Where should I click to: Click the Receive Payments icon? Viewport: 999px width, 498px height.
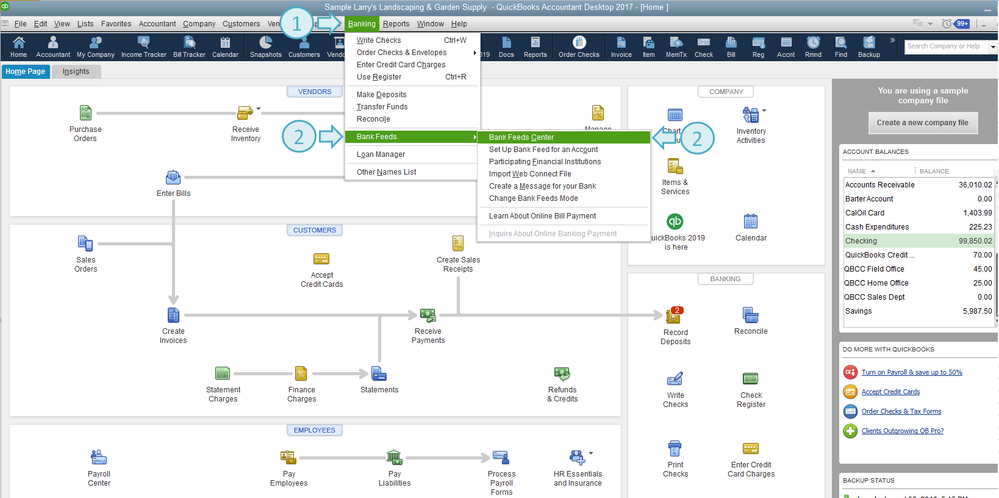(428, 315)
